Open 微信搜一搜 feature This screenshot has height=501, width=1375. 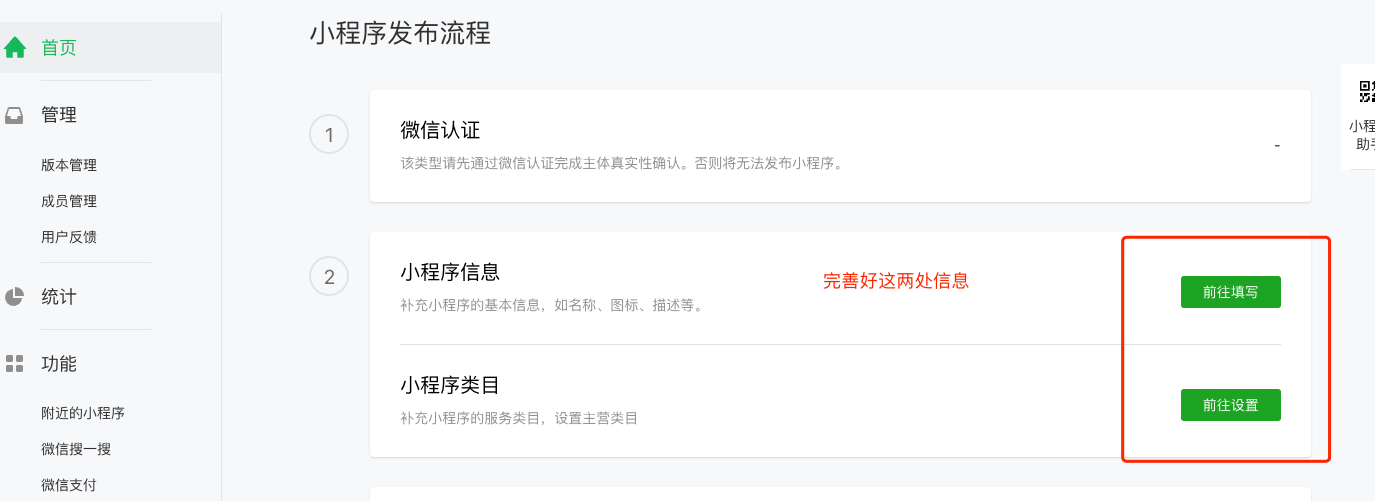point(76,449)
